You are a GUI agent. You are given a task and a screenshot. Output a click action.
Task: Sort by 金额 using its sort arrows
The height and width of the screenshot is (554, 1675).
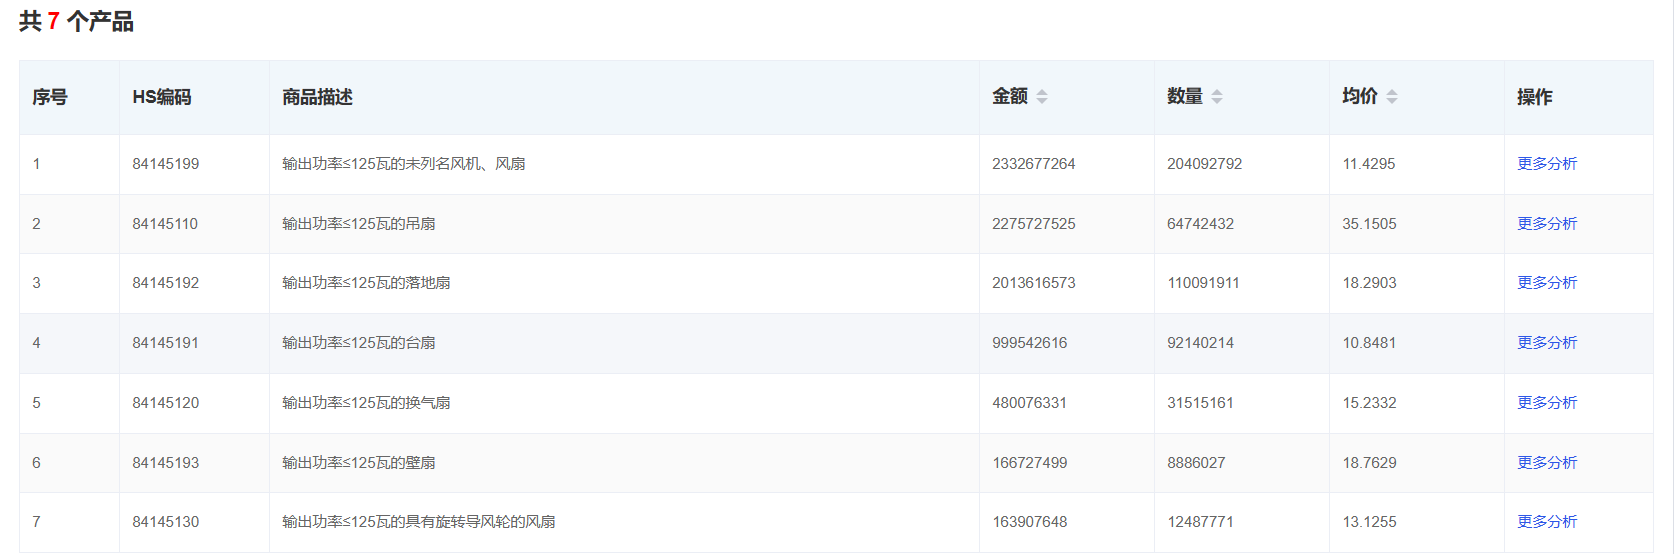(1042, 97)
